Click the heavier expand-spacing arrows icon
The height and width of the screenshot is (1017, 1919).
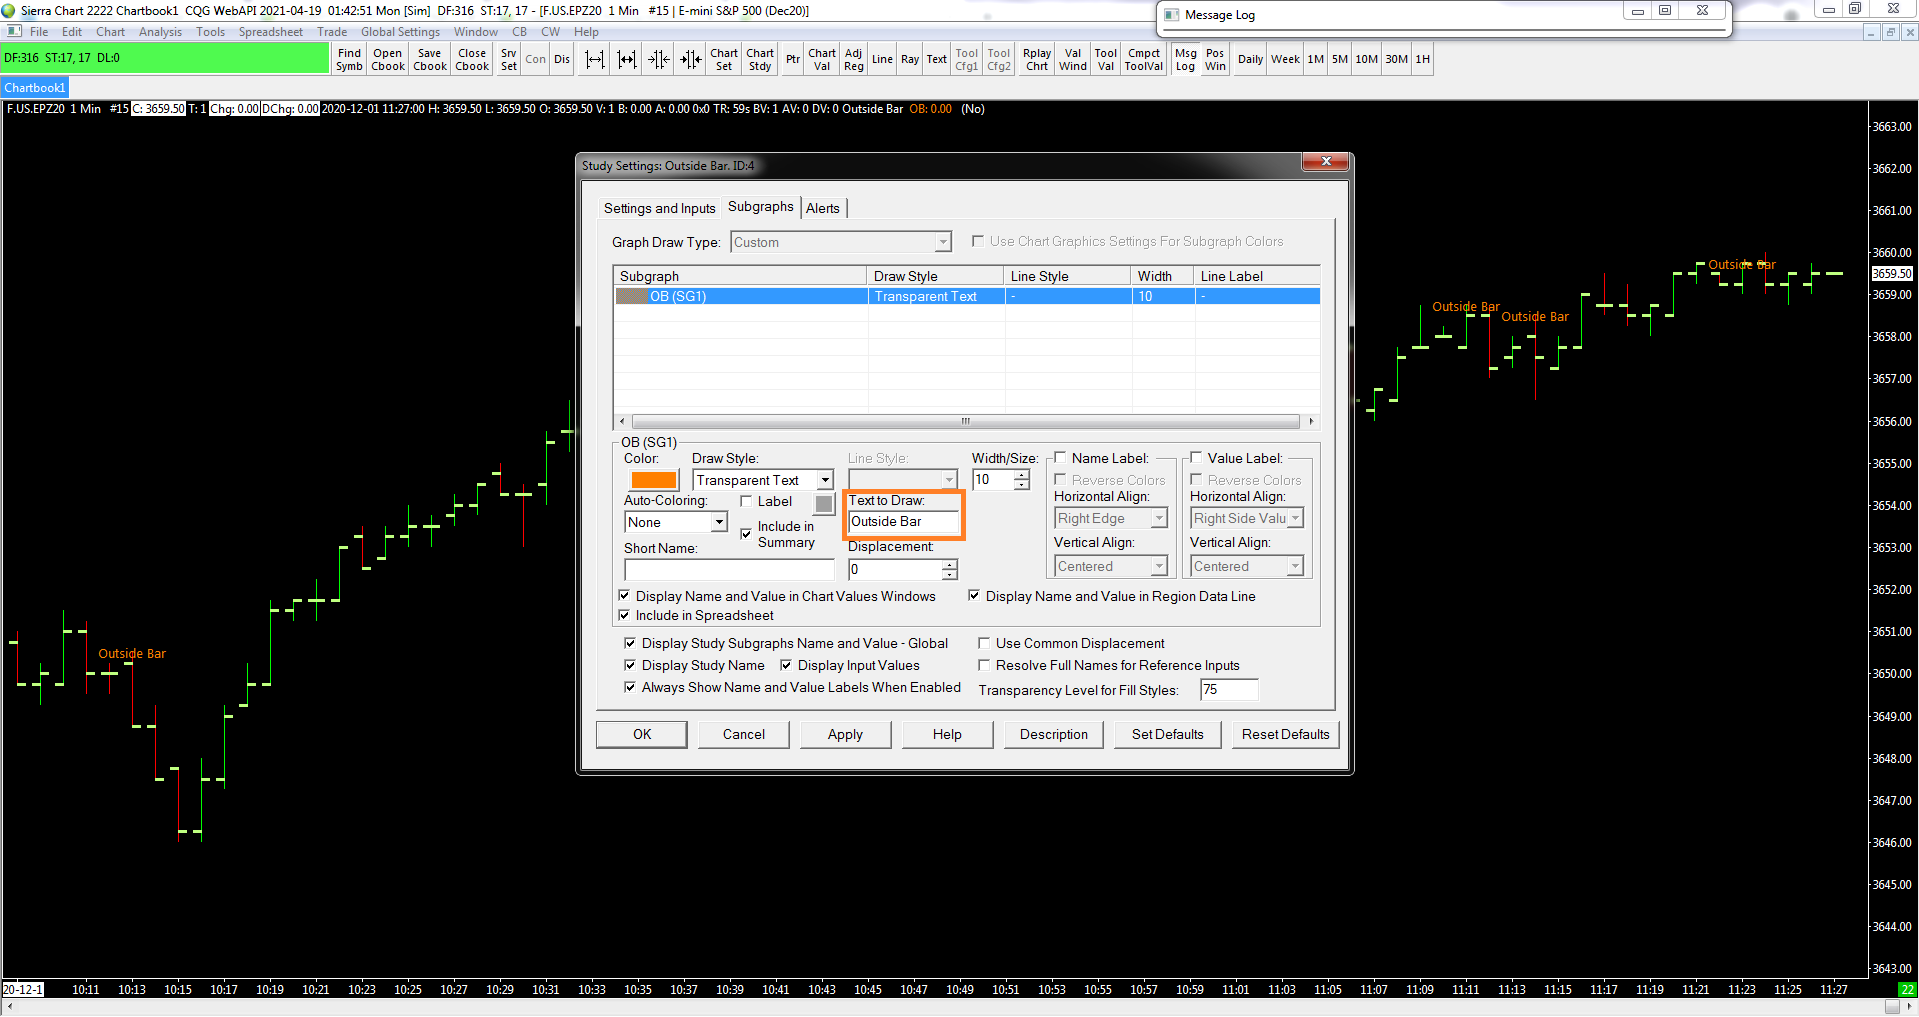coord(627,60)
